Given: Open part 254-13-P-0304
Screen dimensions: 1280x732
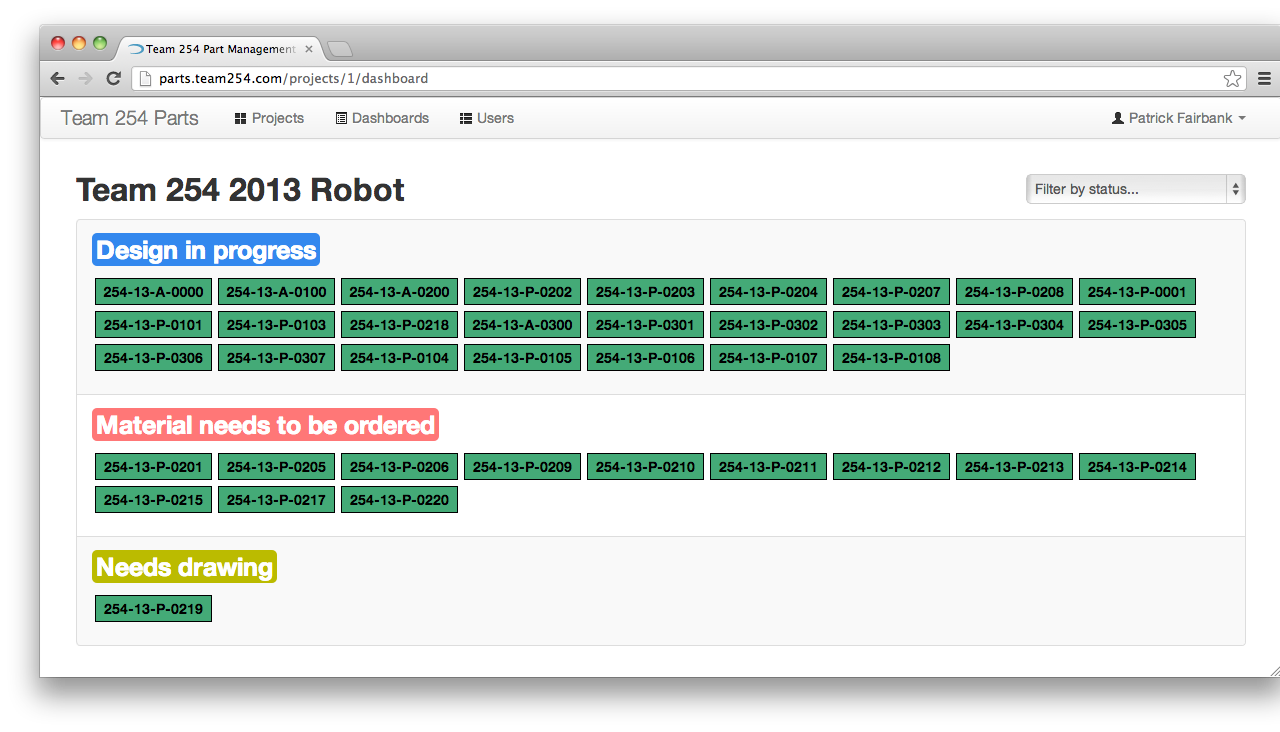Looking at the screenshot, I should 1014,325.
